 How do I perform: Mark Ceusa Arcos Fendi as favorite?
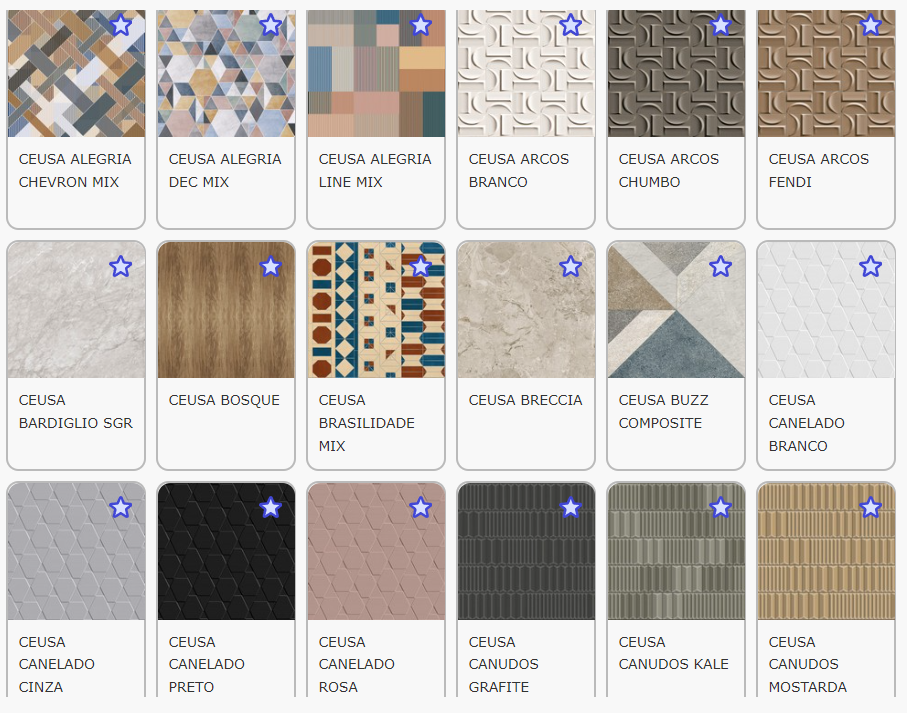870,25
